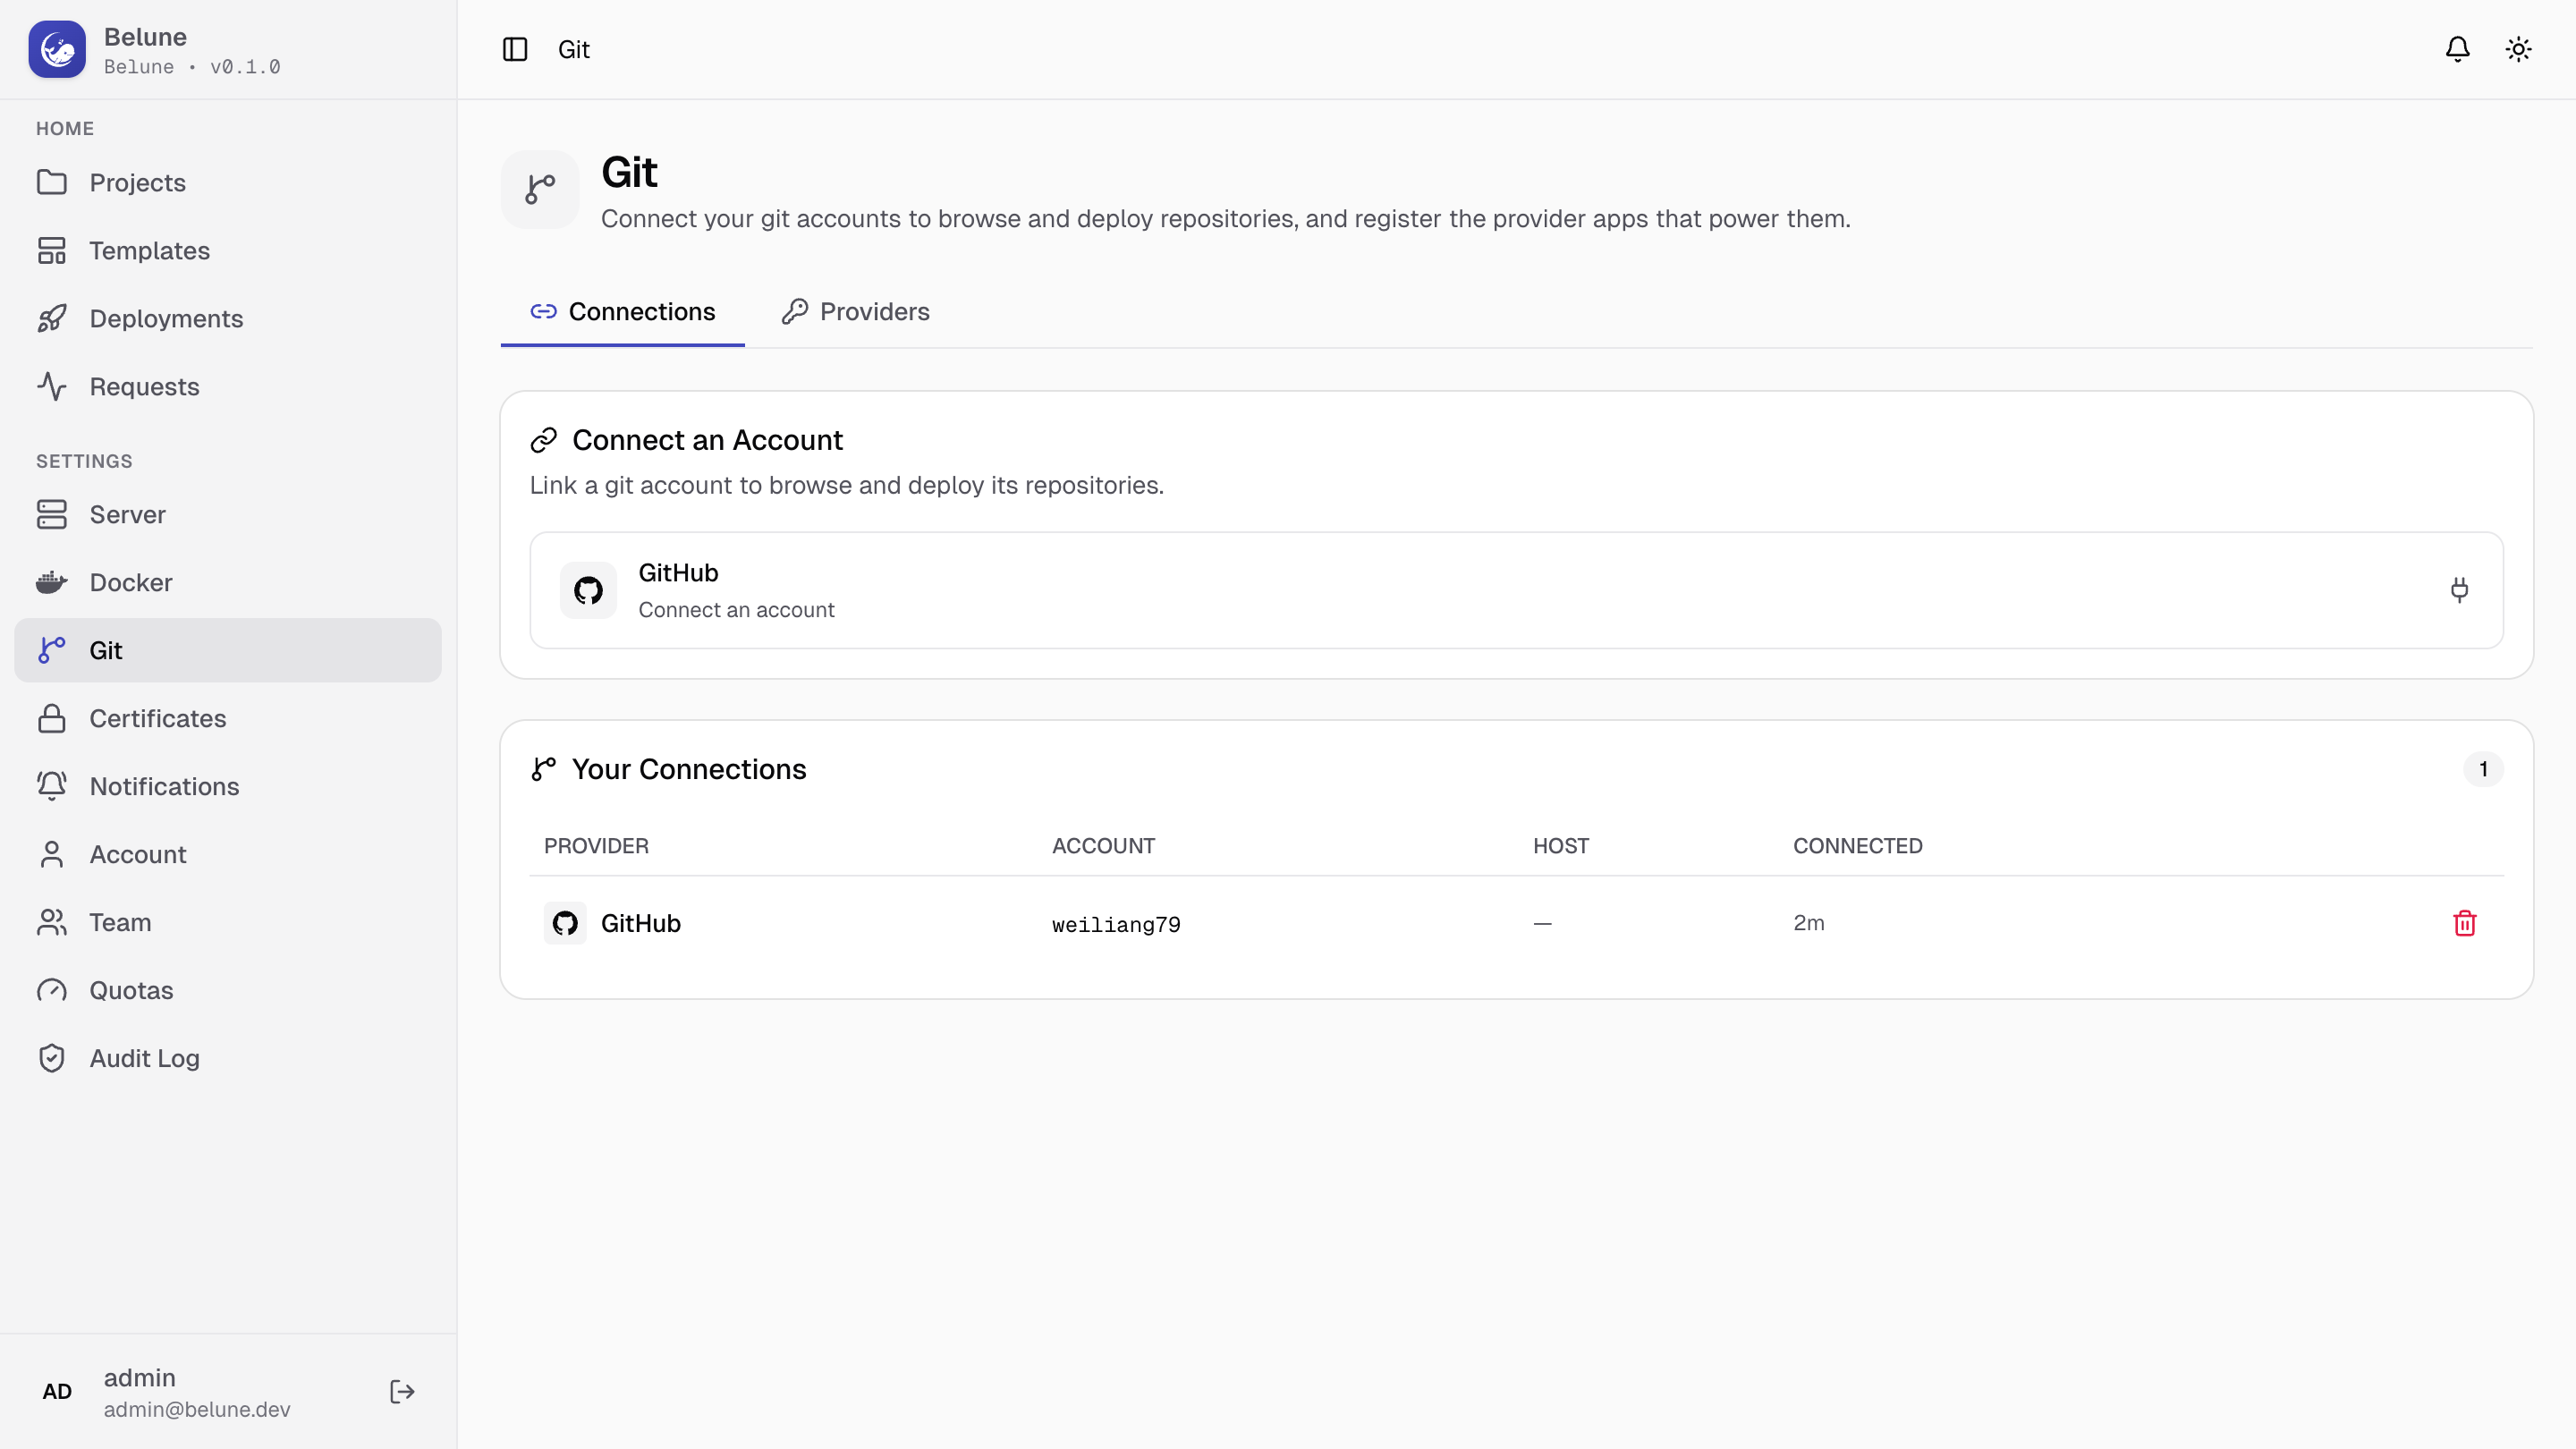Toggle the sidebar panel icon
This screenshot has height=1449, width=2576.
coord(515,49)
